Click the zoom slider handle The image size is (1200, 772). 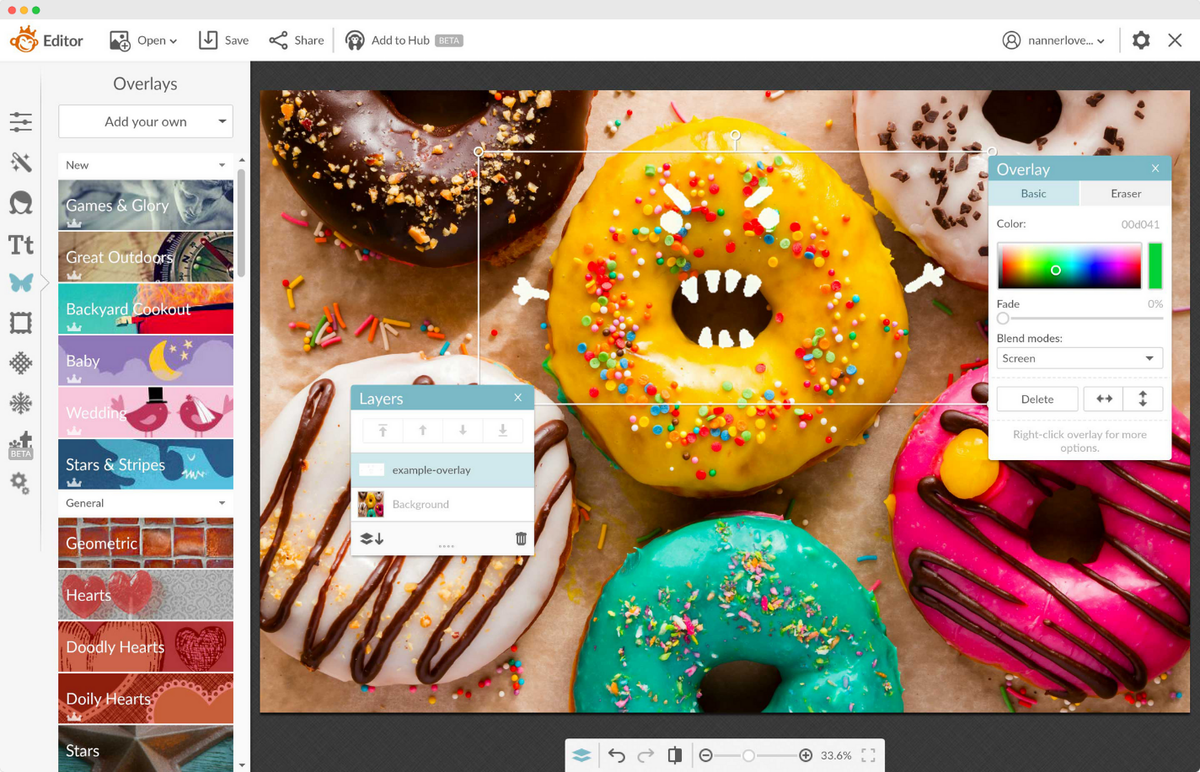[749, 756]
